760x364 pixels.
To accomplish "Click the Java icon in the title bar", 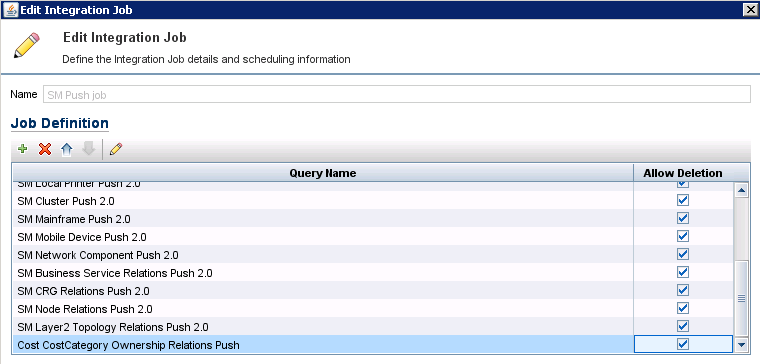I will (10, 10).
